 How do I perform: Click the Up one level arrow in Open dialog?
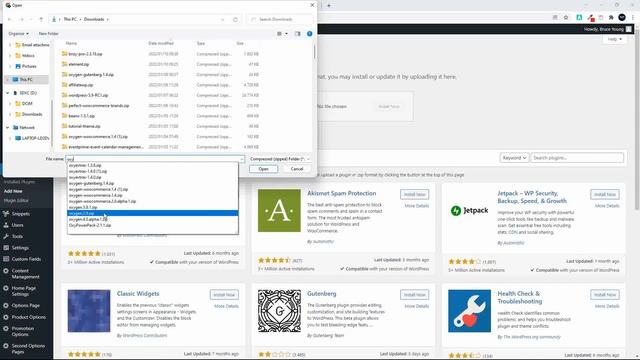click(x=41, y=19)
